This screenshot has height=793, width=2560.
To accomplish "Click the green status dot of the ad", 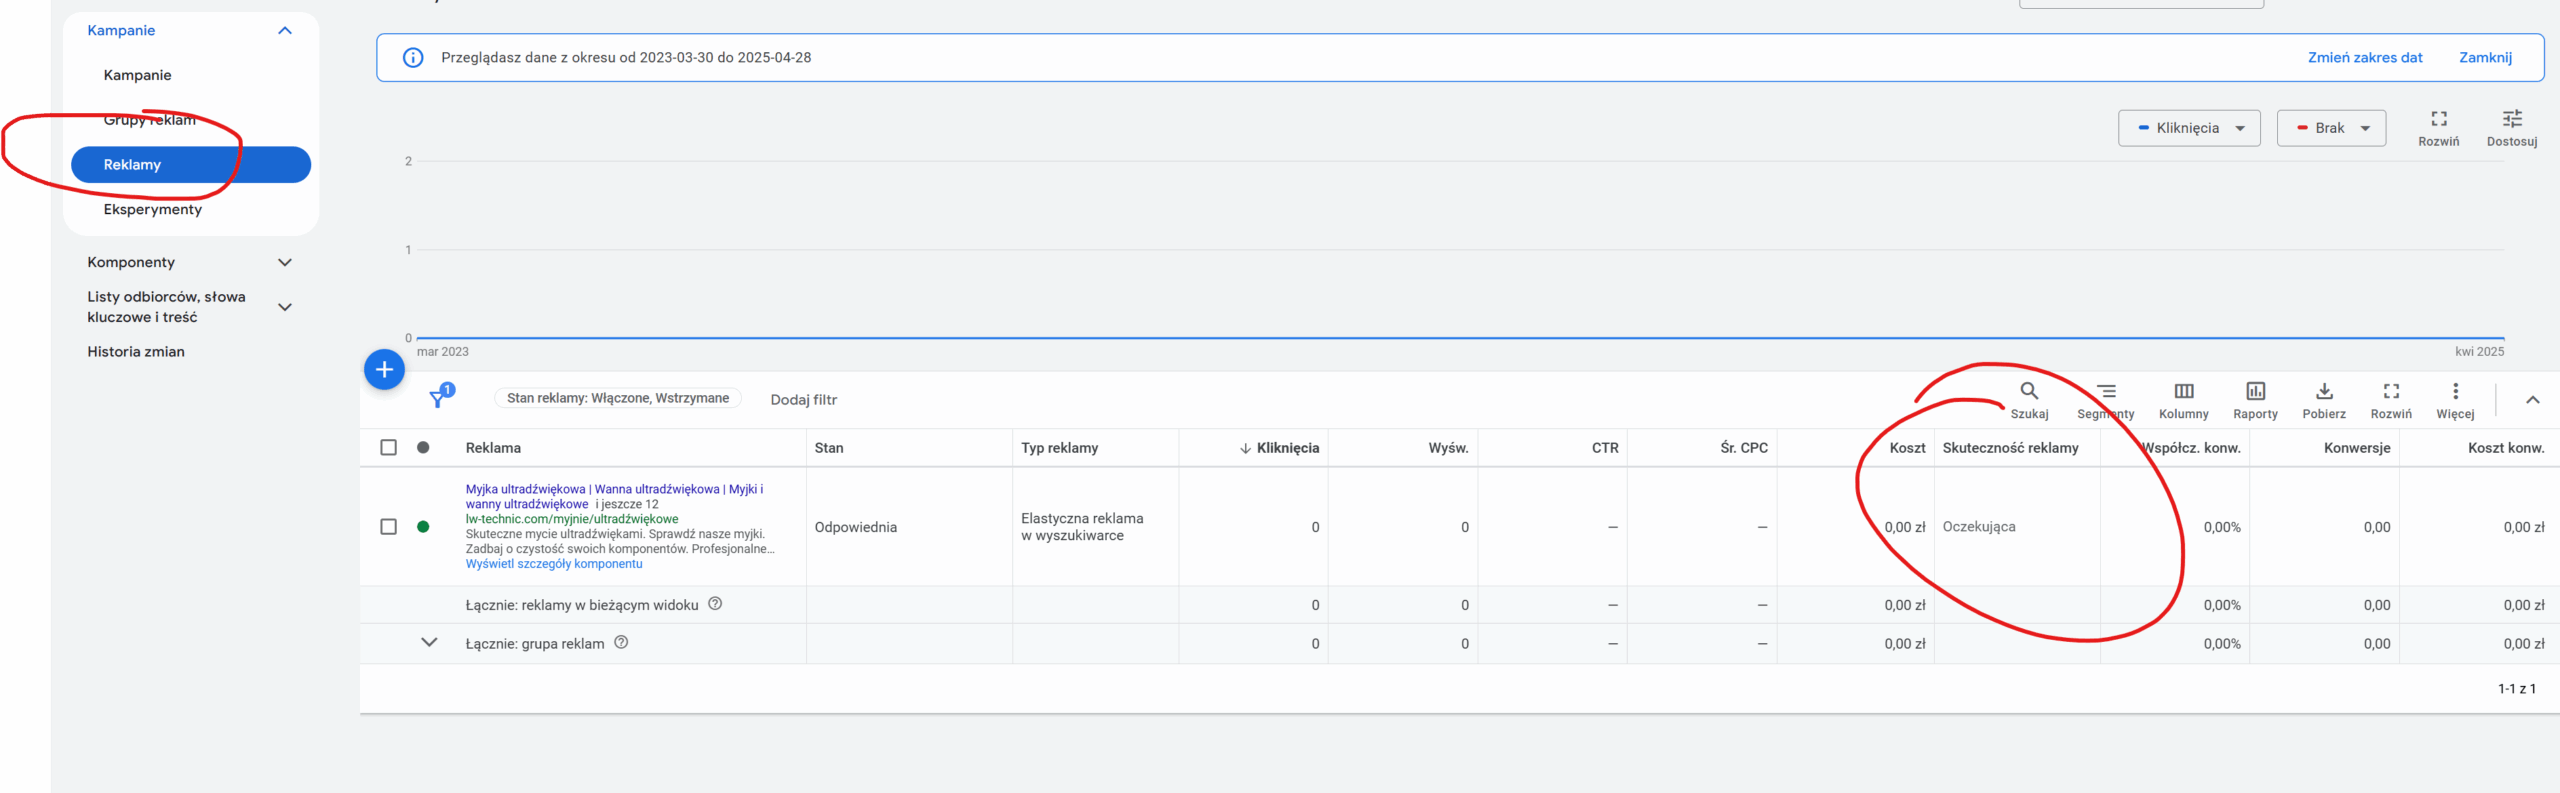I will click(x=423, y=527).
